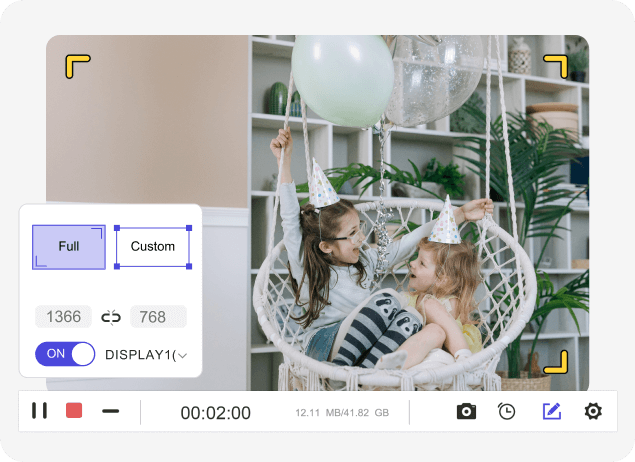635x462 pixels.
Task: Stop recording with the red square
Action: [x=74, y=410]
